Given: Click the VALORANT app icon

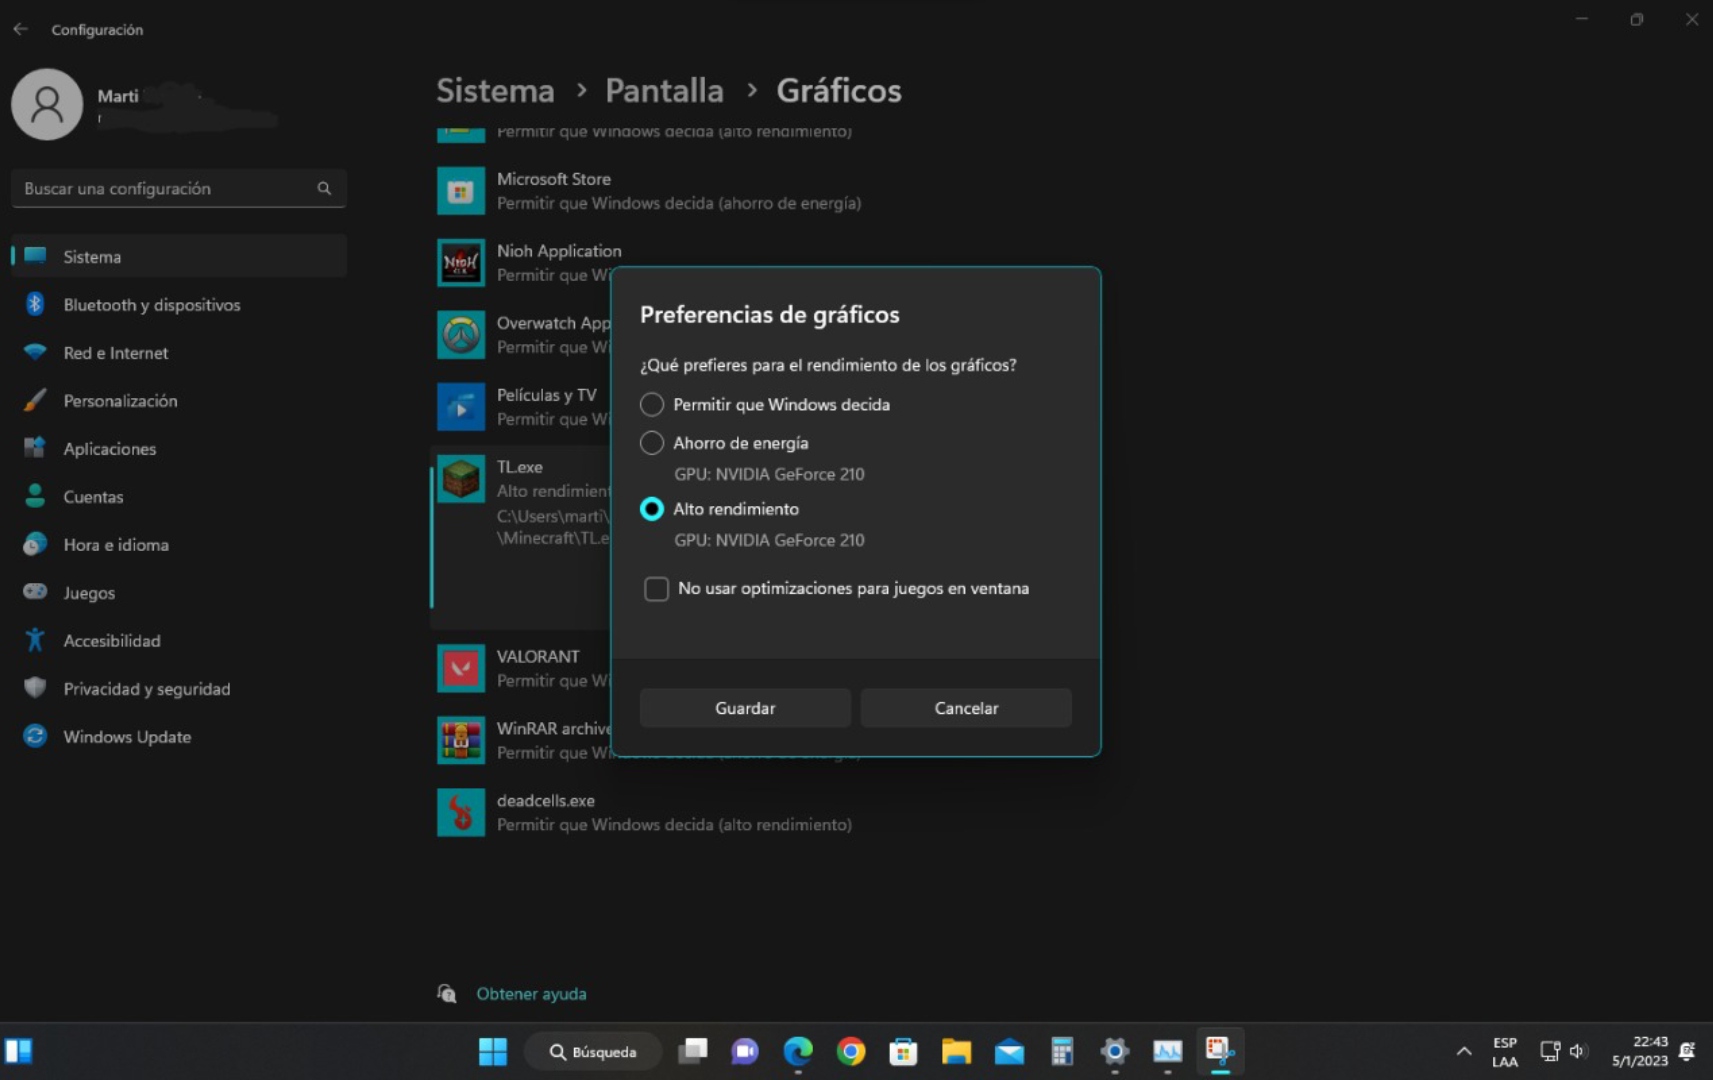Looking at the screenshot, I should pyautogui.click(x=460, y=668).
